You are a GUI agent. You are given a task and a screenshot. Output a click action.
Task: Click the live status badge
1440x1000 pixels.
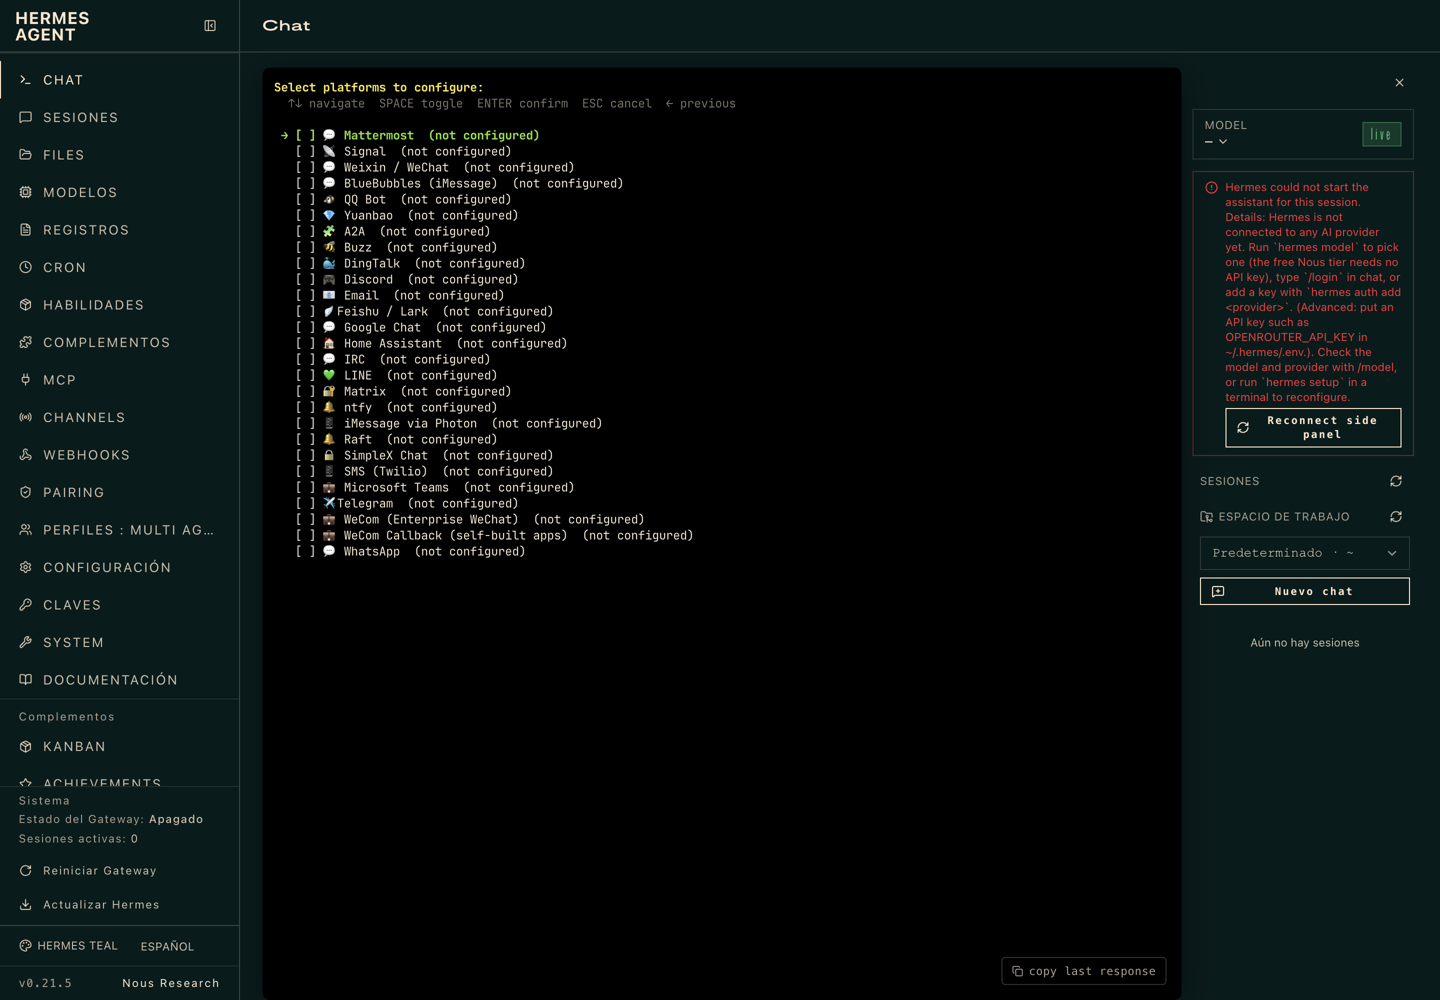pyautogui.click(x=1382, y=135)
